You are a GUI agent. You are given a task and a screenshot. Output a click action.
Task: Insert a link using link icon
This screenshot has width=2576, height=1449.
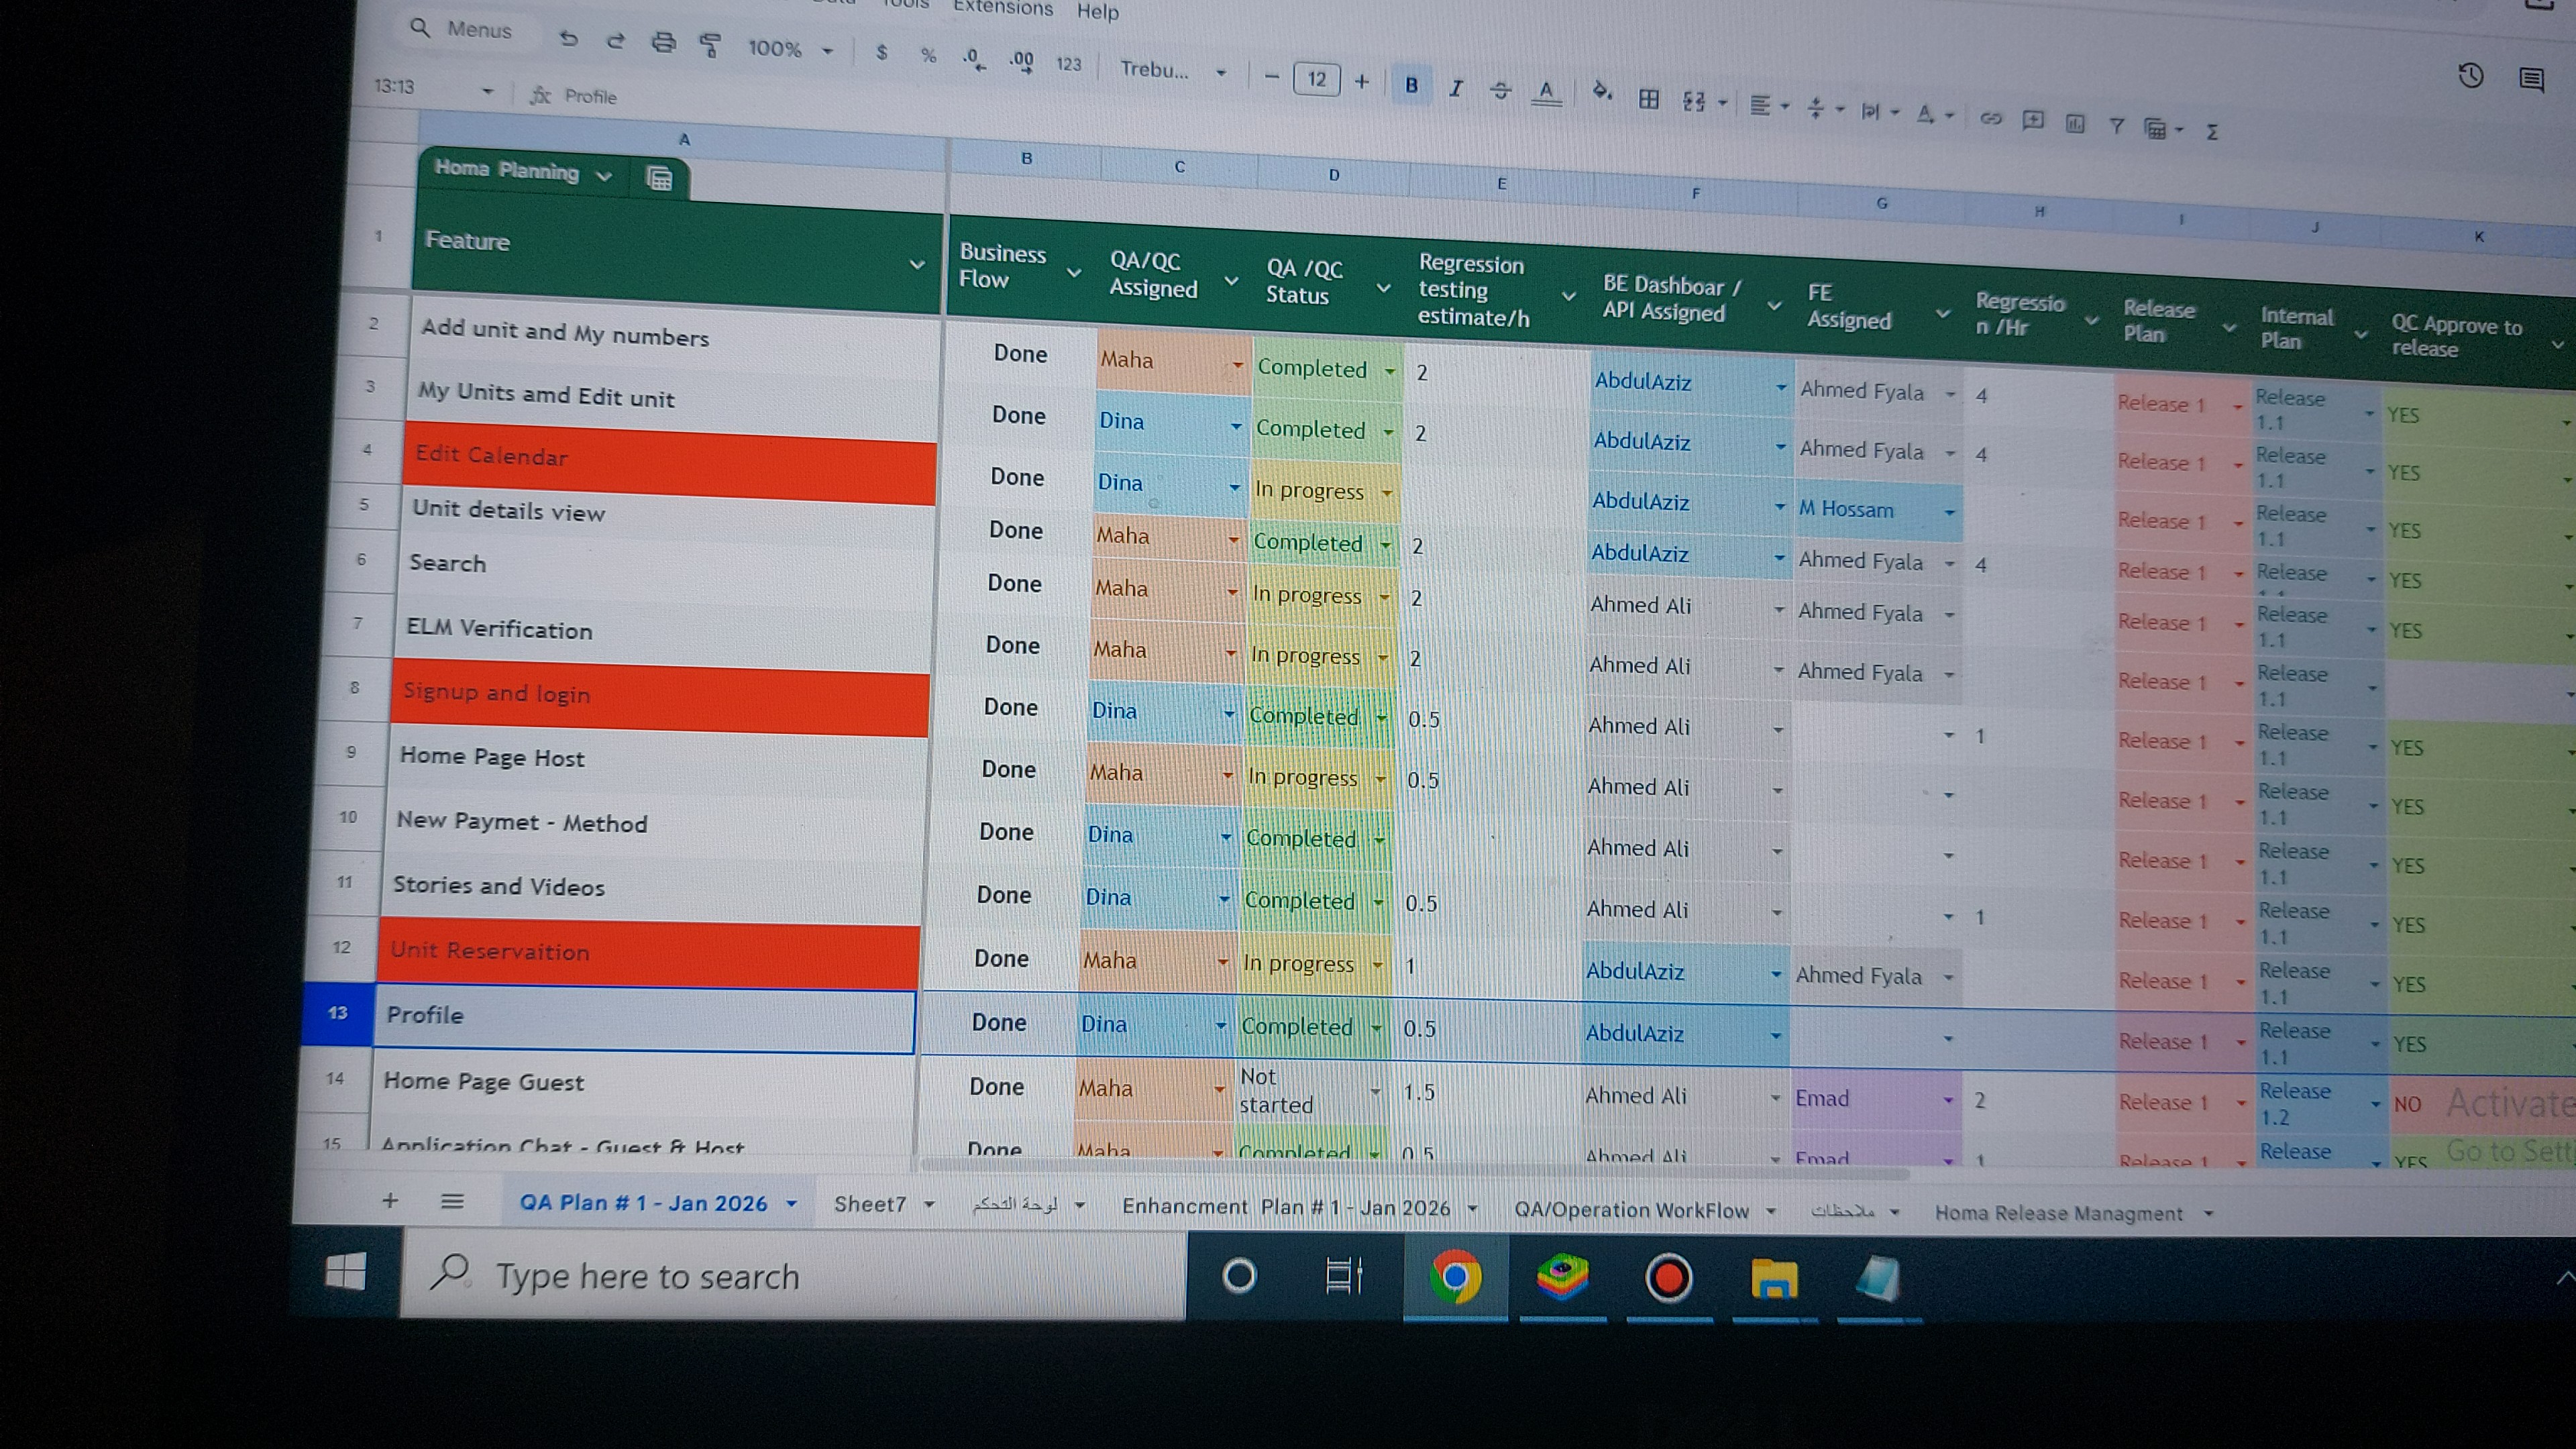click(1990, 118)
